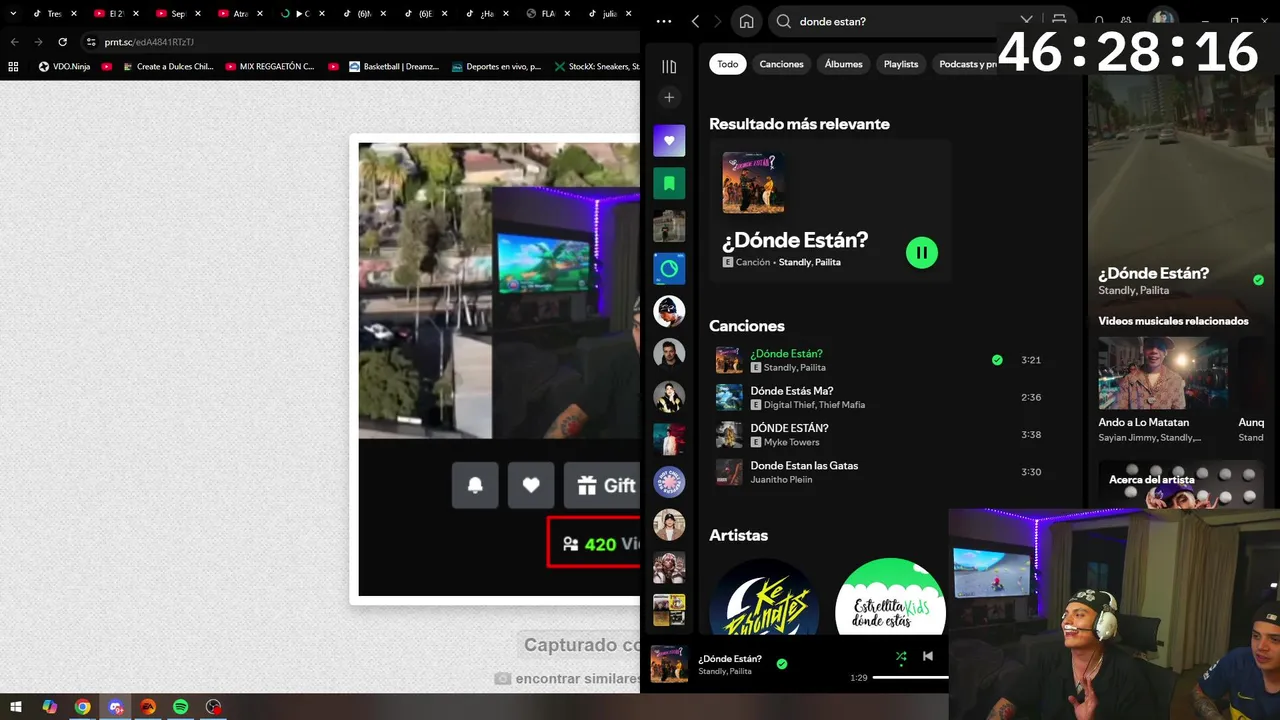Viewport: 1280px width, 720px height.
Task: Click Chrome address bar with prnt.sc URL
Action: coord(360,42)
